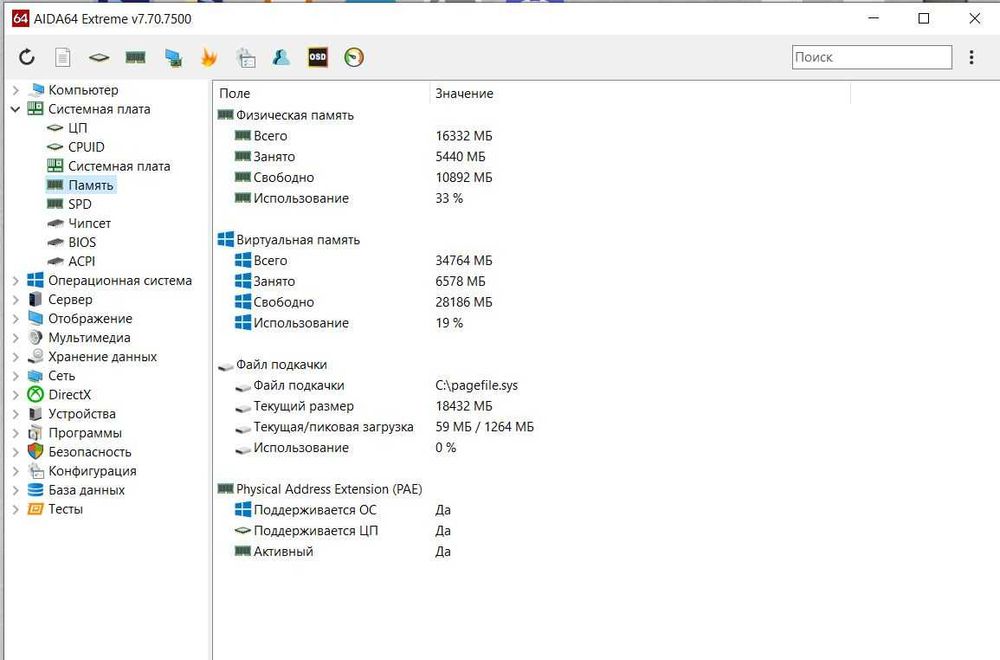Maximize the AIDA64 window

pos(923,18)
